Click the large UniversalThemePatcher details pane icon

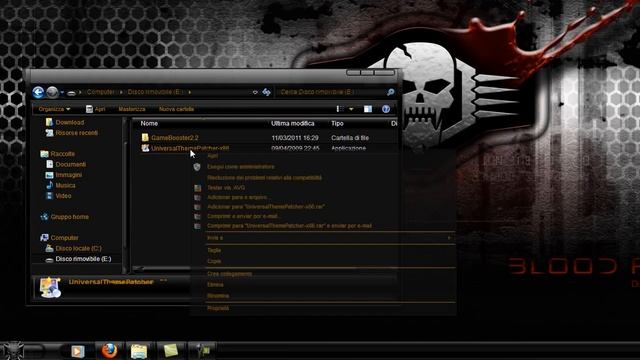click(50, 287)
